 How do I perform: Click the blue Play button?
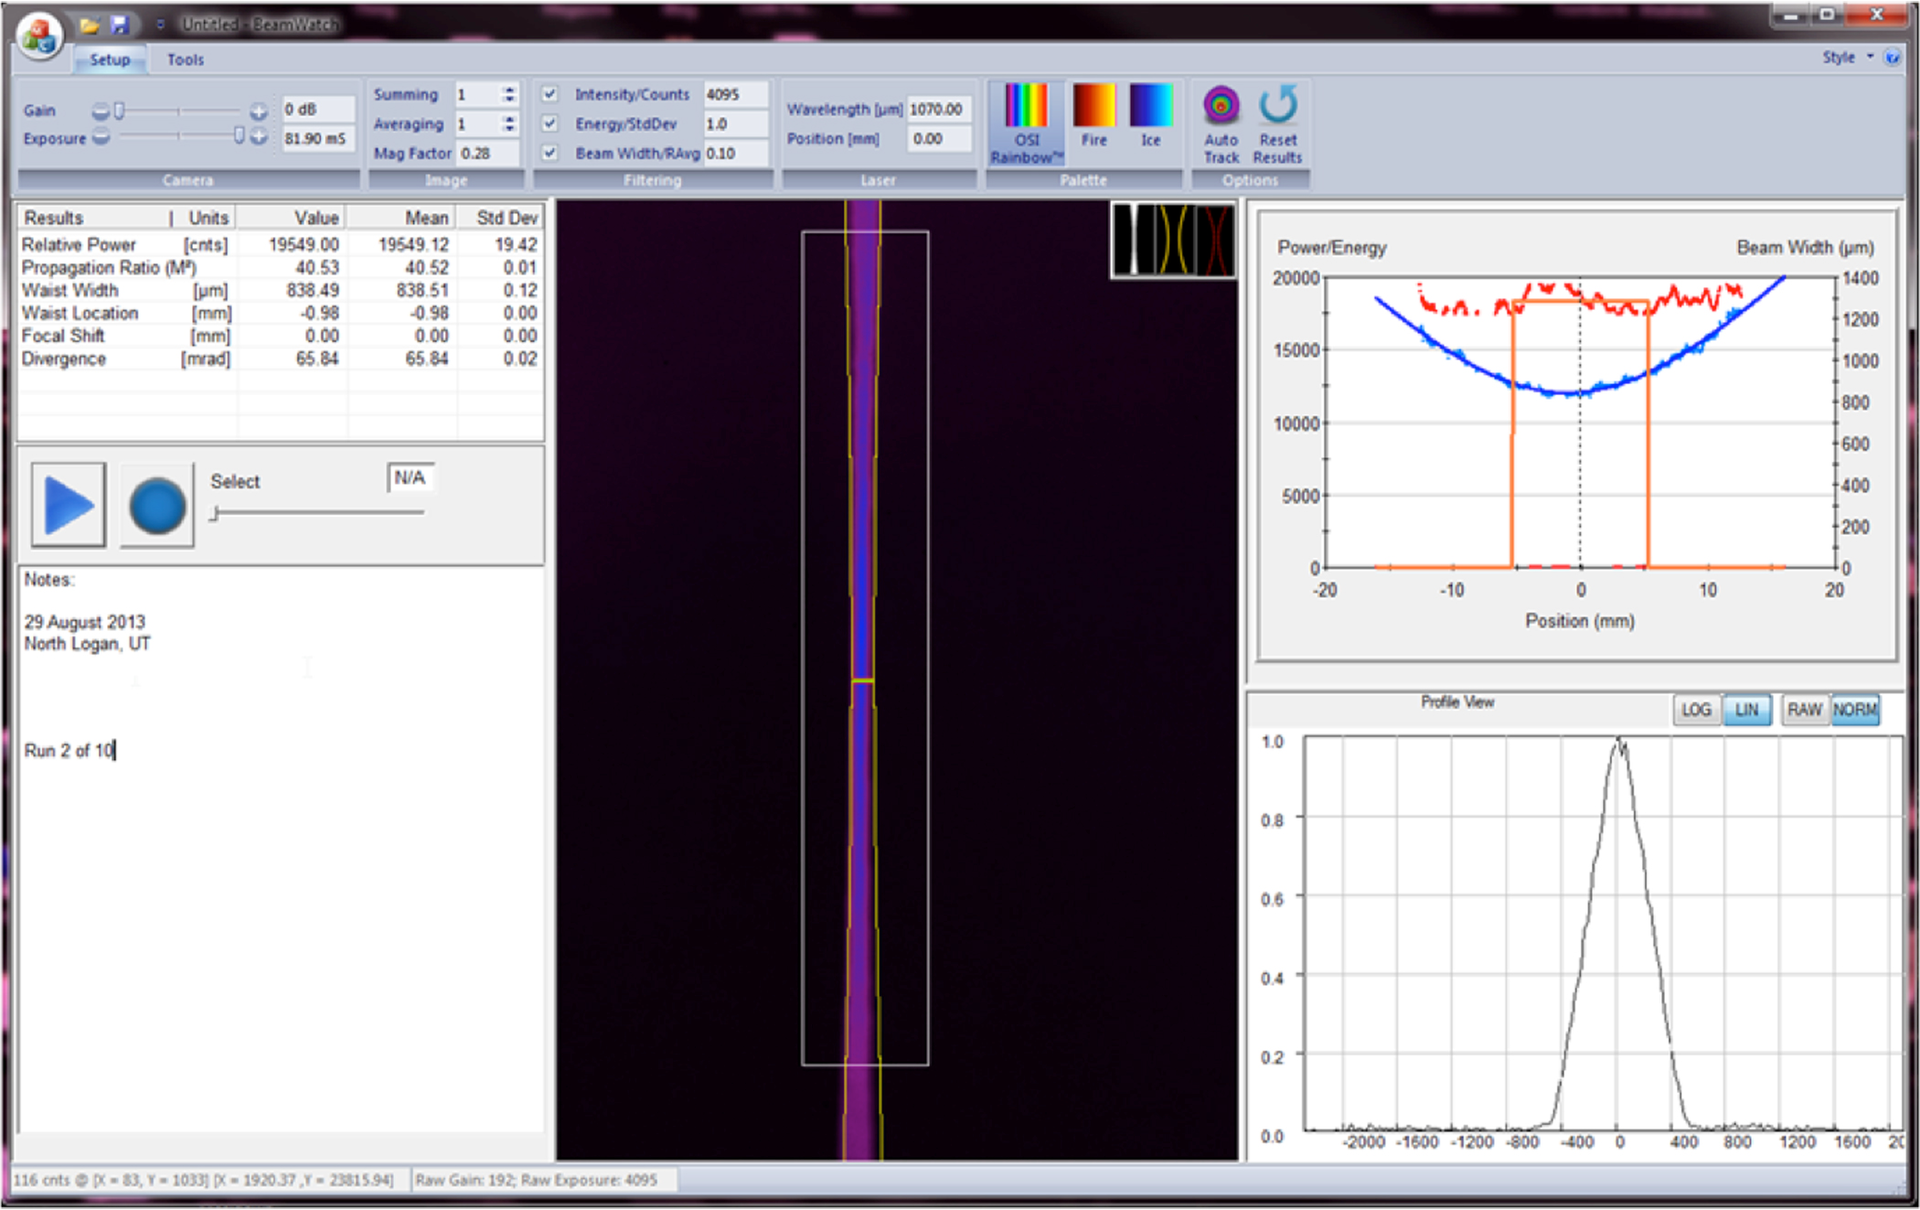click(x=68, y=505)
